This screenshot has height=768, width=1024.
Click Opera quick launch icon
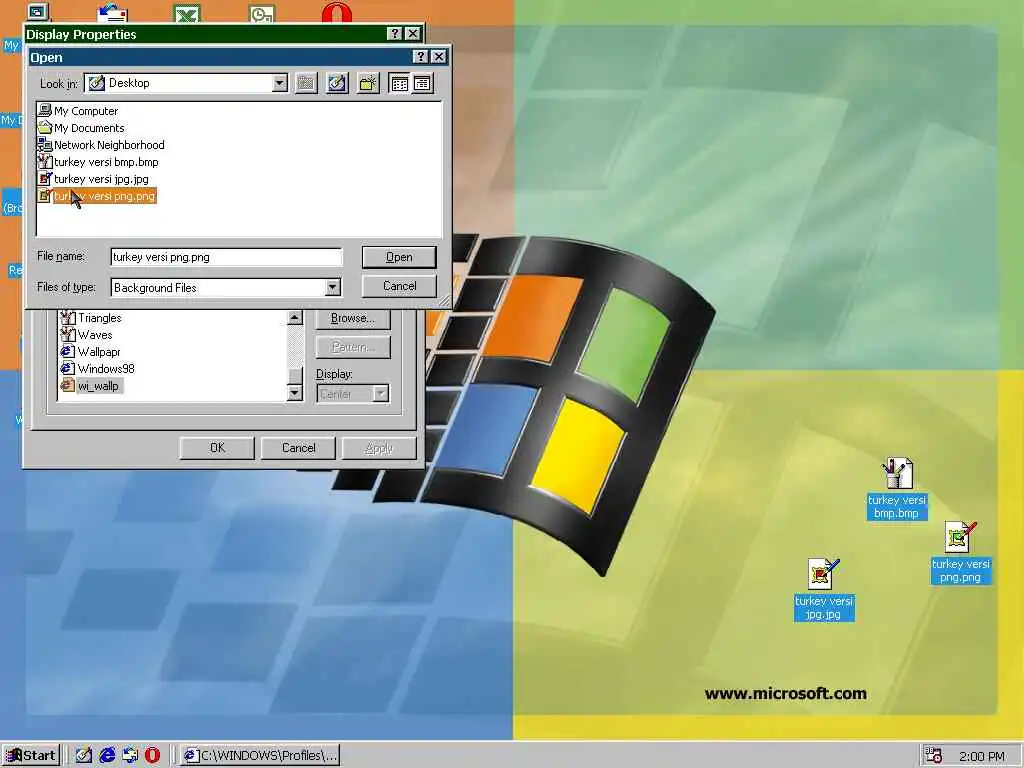[152, 756]
